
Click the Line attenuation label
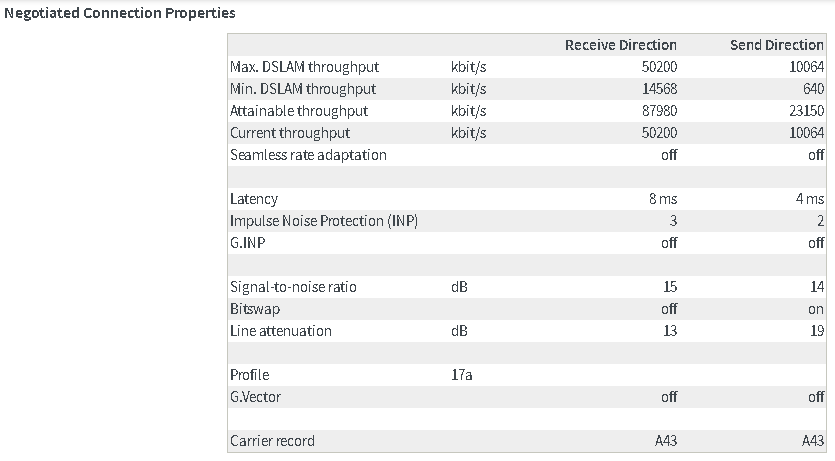pos(280,331)
